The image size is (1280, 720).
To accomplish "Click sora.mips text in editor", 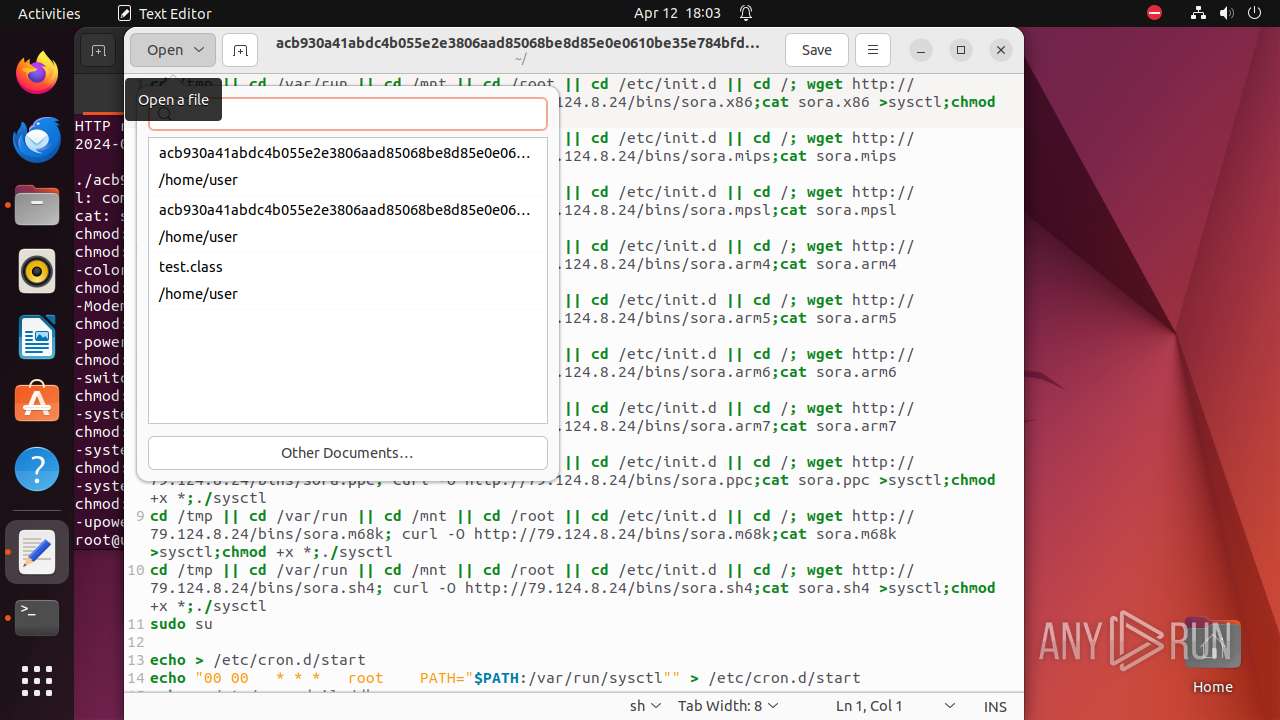I will click(x=856, y=156).
